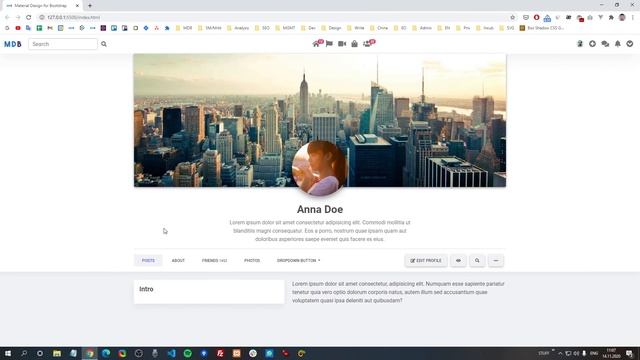
Task: Open the Windows notification center icon
Action: [x=630, y=353]
